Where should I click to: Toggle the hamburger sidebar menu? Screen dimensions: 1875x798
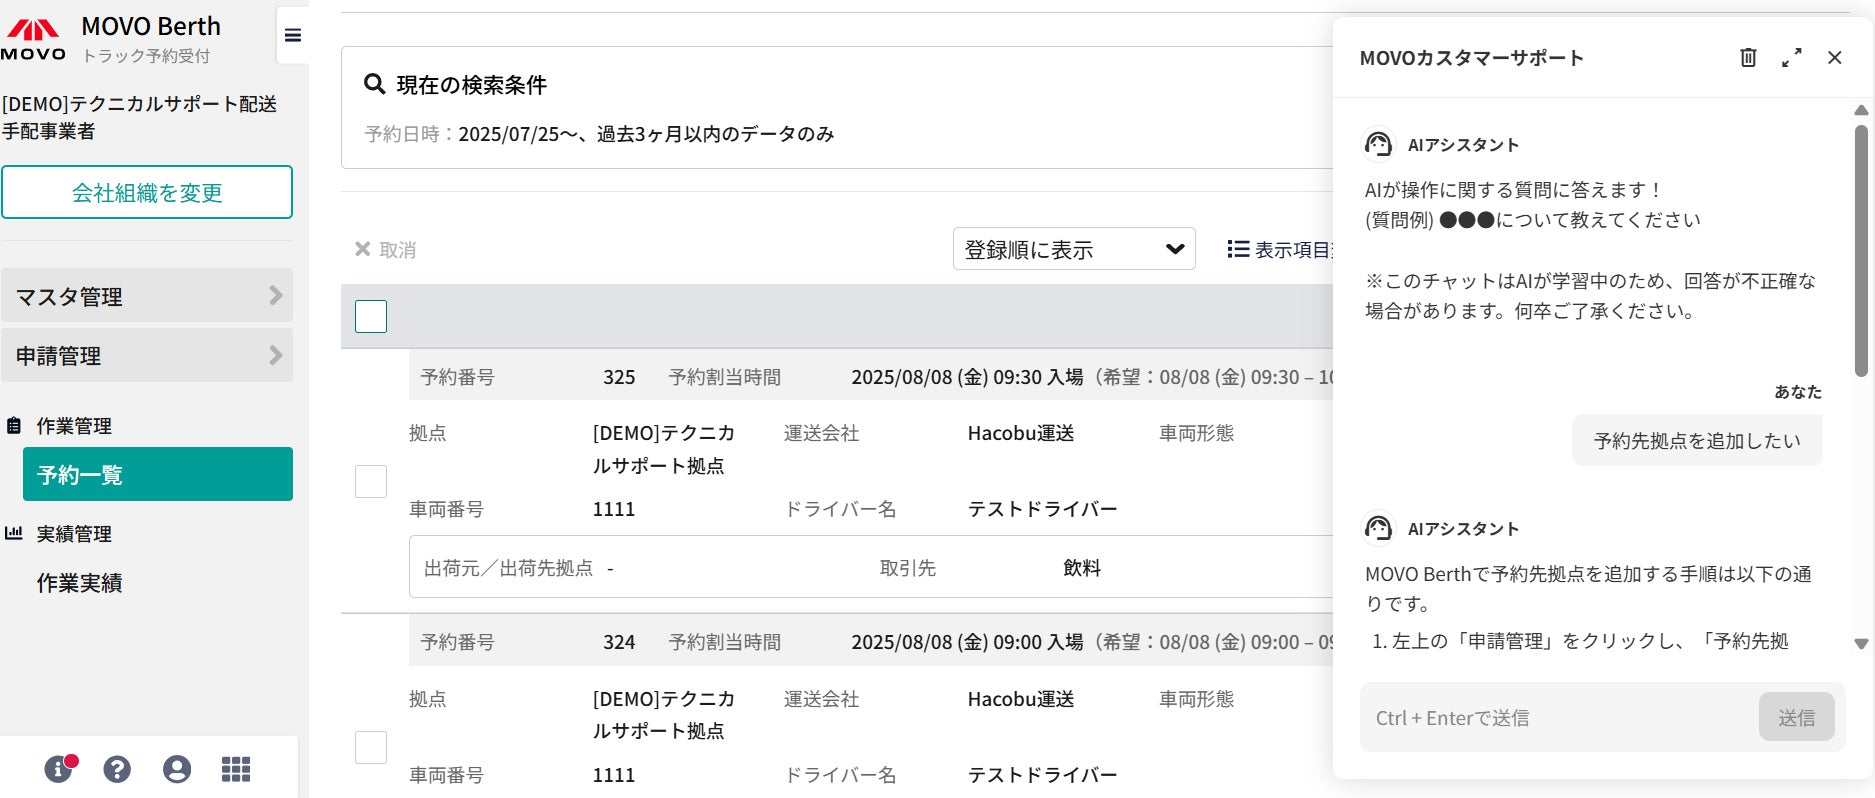293,36
